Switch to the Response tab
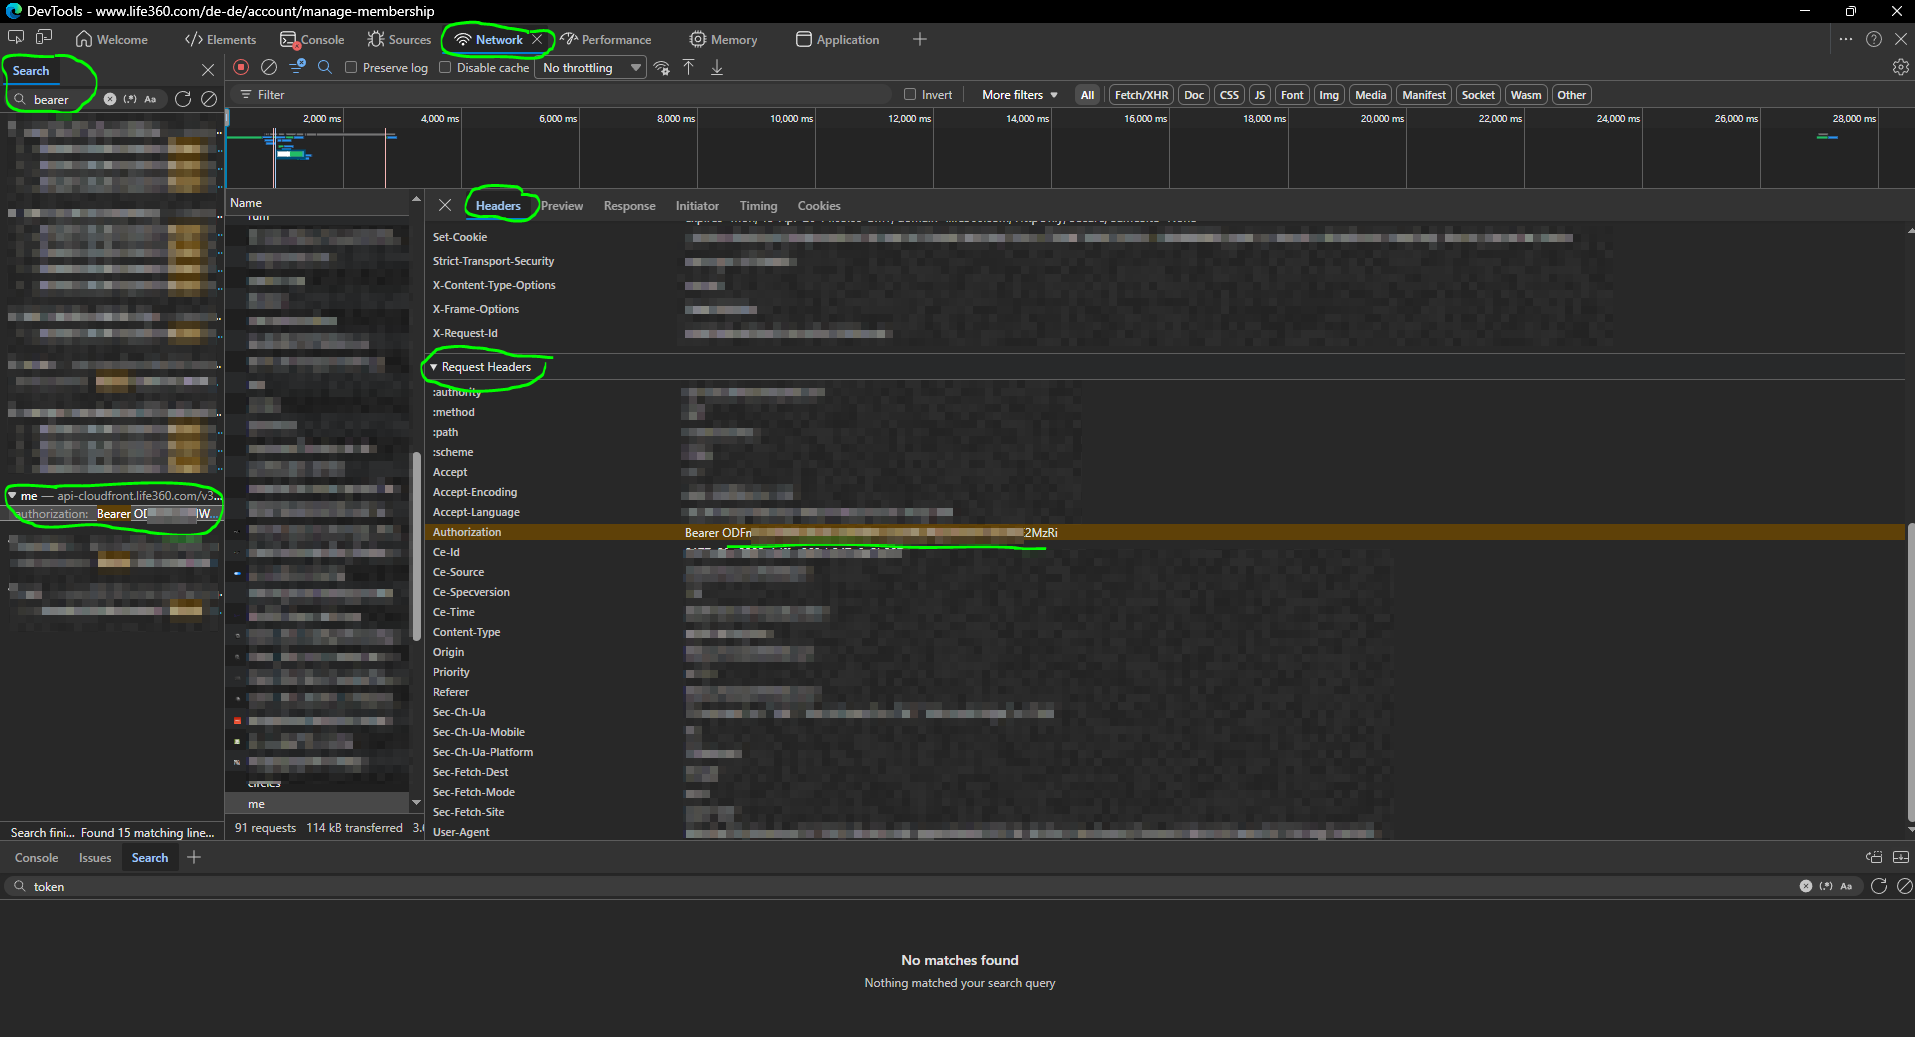The image size is (1915, 1037). click(629, 206)
